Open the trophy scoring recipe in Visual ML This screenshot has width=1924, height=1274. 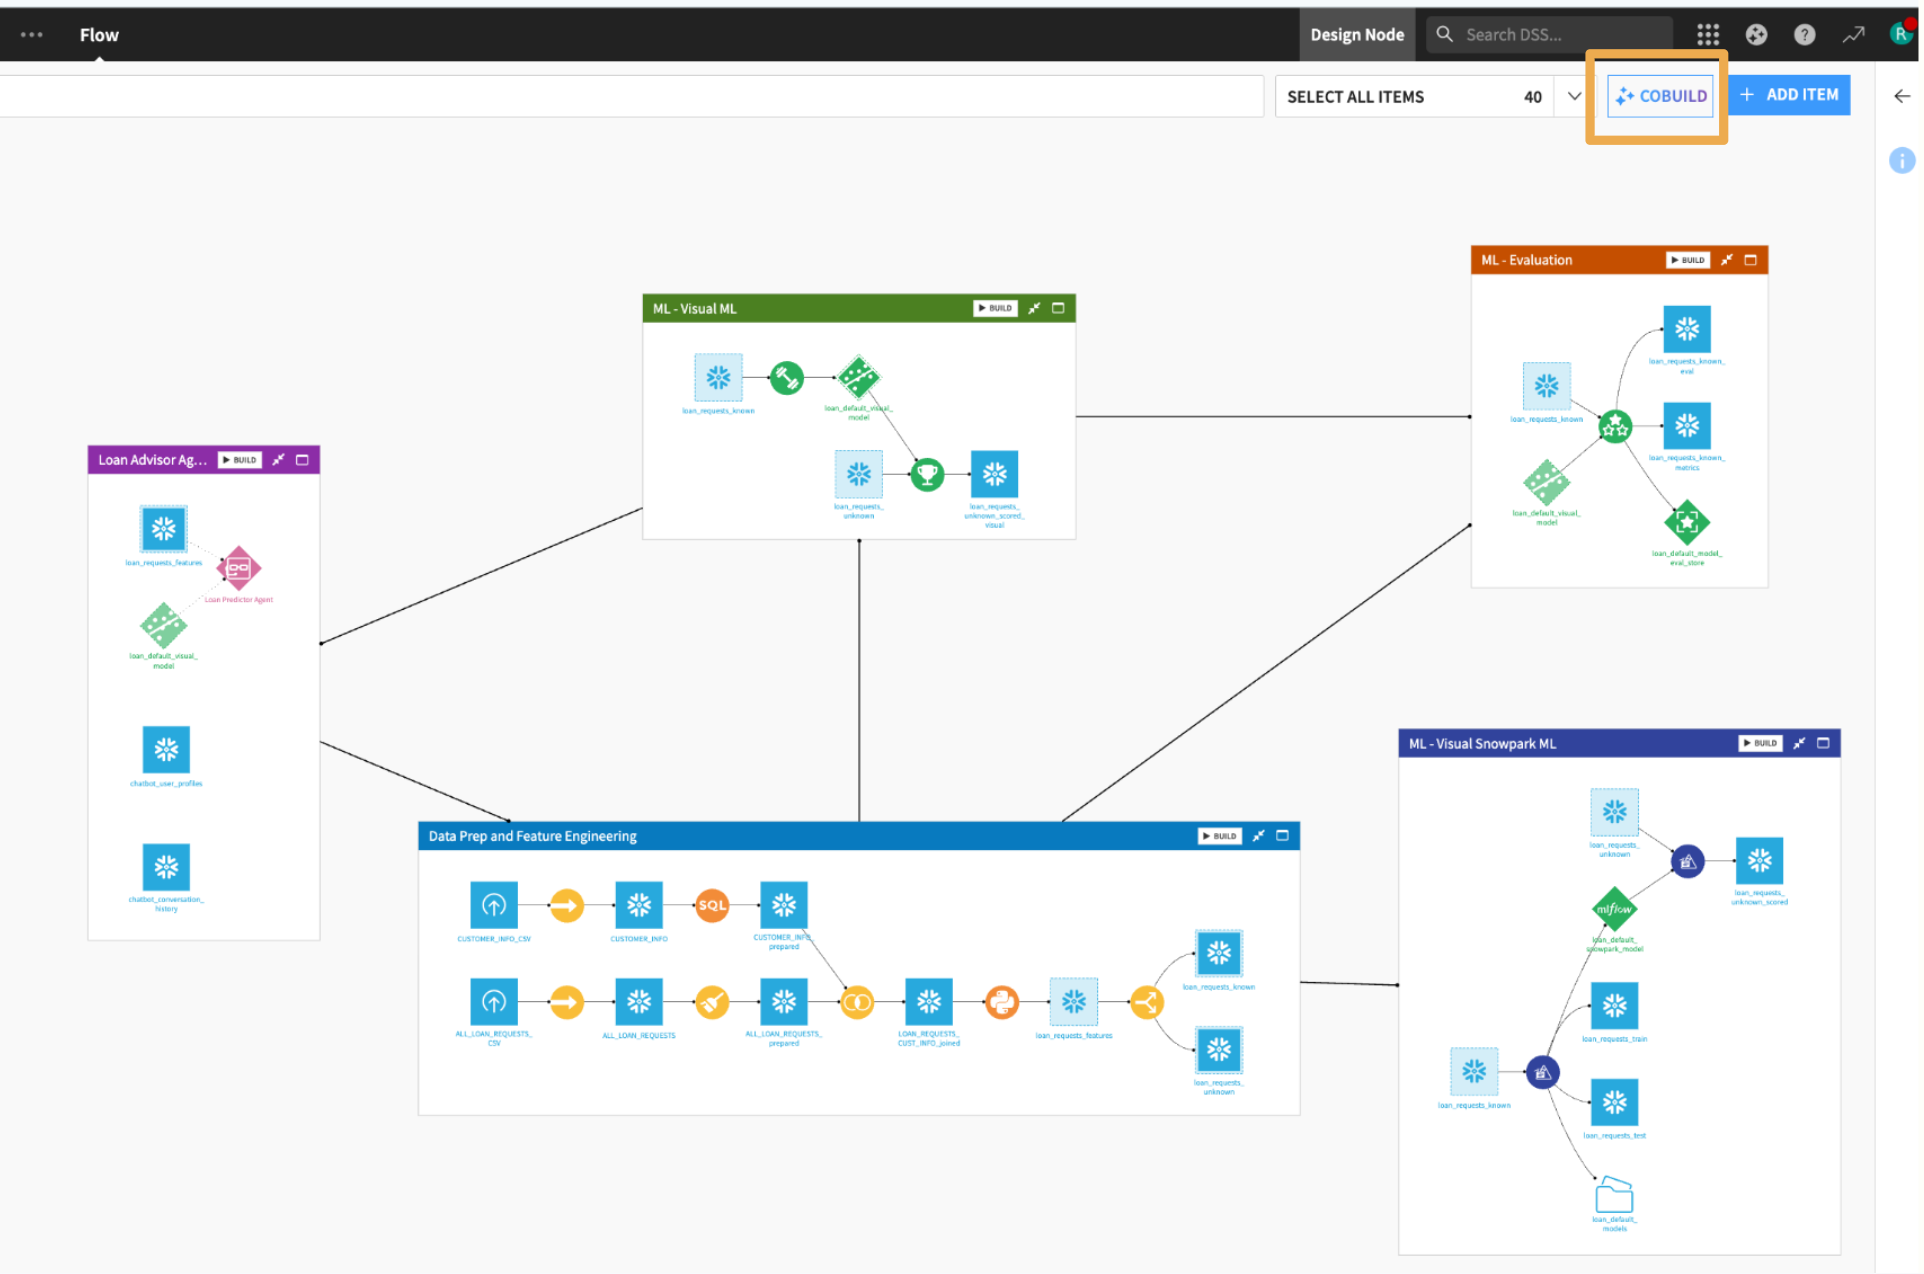927,474
